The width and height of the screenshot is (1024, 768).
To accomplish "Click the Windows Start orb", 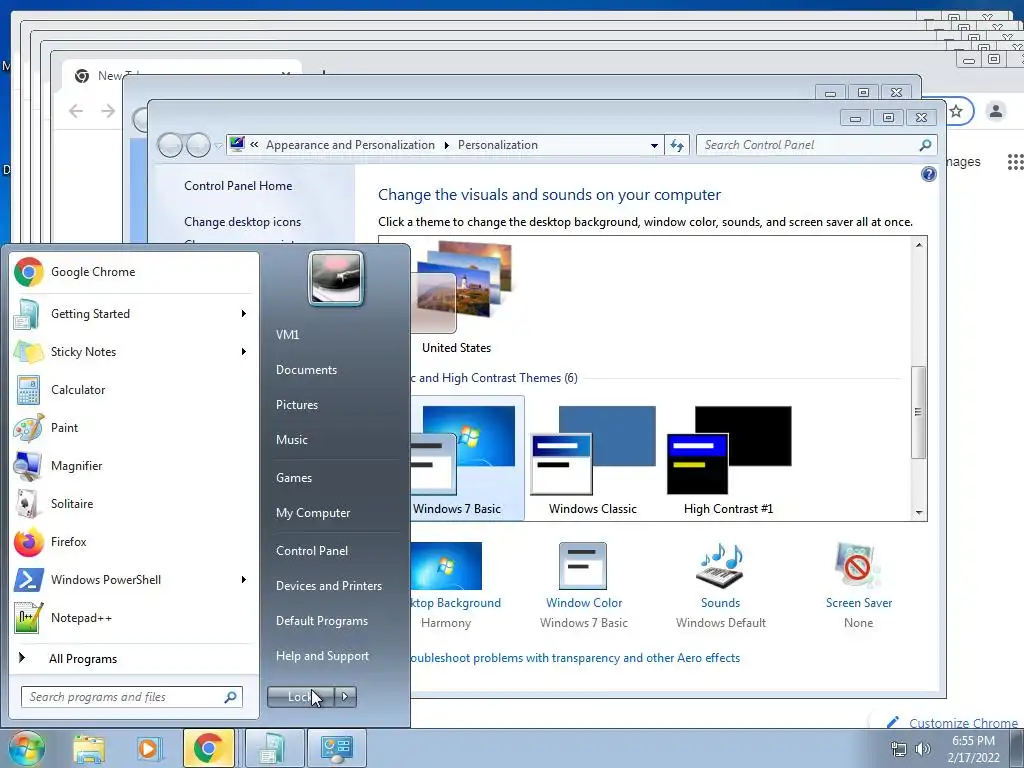I will [x=26, y=748].
